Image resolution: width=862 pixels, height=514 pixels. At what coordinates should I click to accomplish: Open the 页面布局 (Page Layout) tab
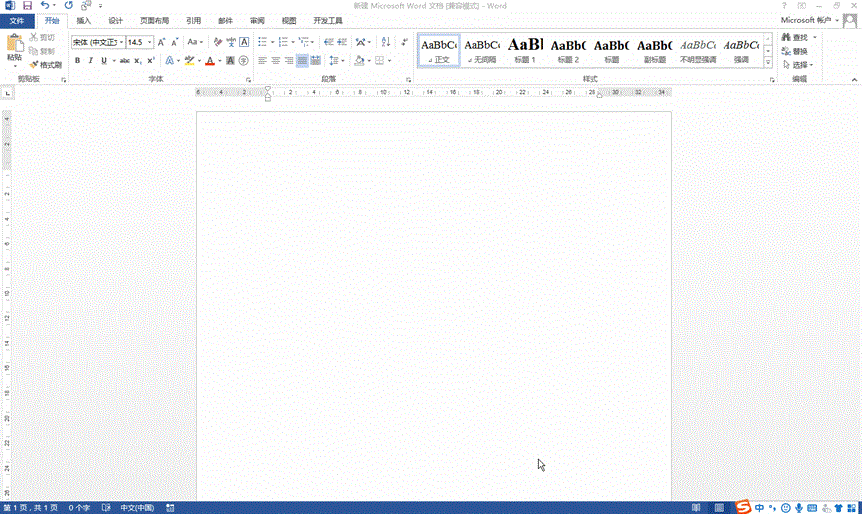click(x=154, y=20)
